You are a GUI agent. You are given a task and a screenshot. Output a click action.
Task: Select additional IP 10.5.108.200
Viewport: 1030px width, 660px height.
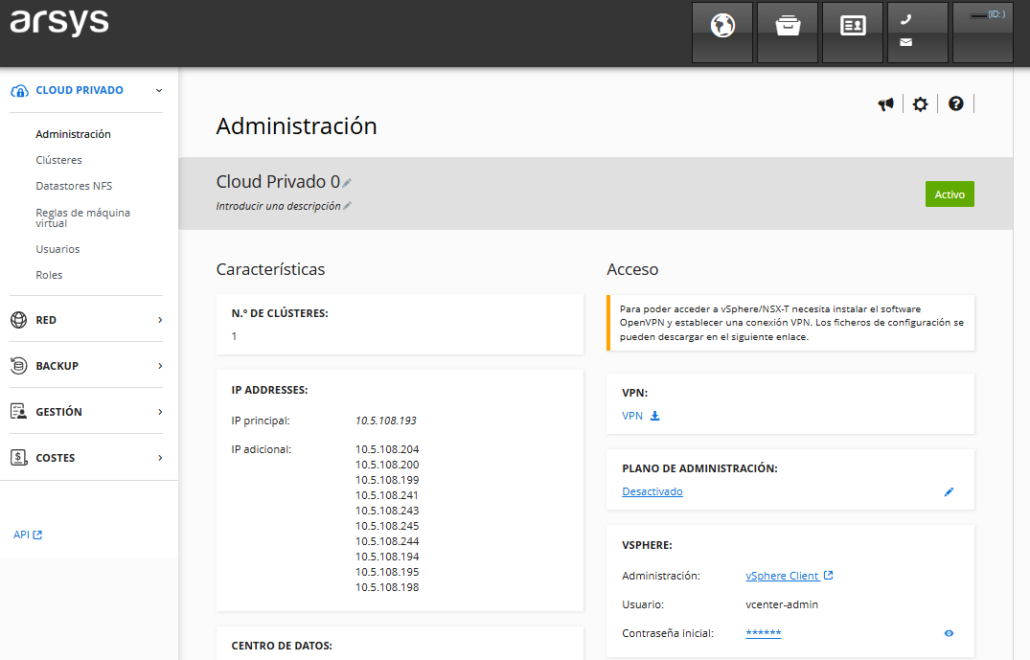point(388,464)
